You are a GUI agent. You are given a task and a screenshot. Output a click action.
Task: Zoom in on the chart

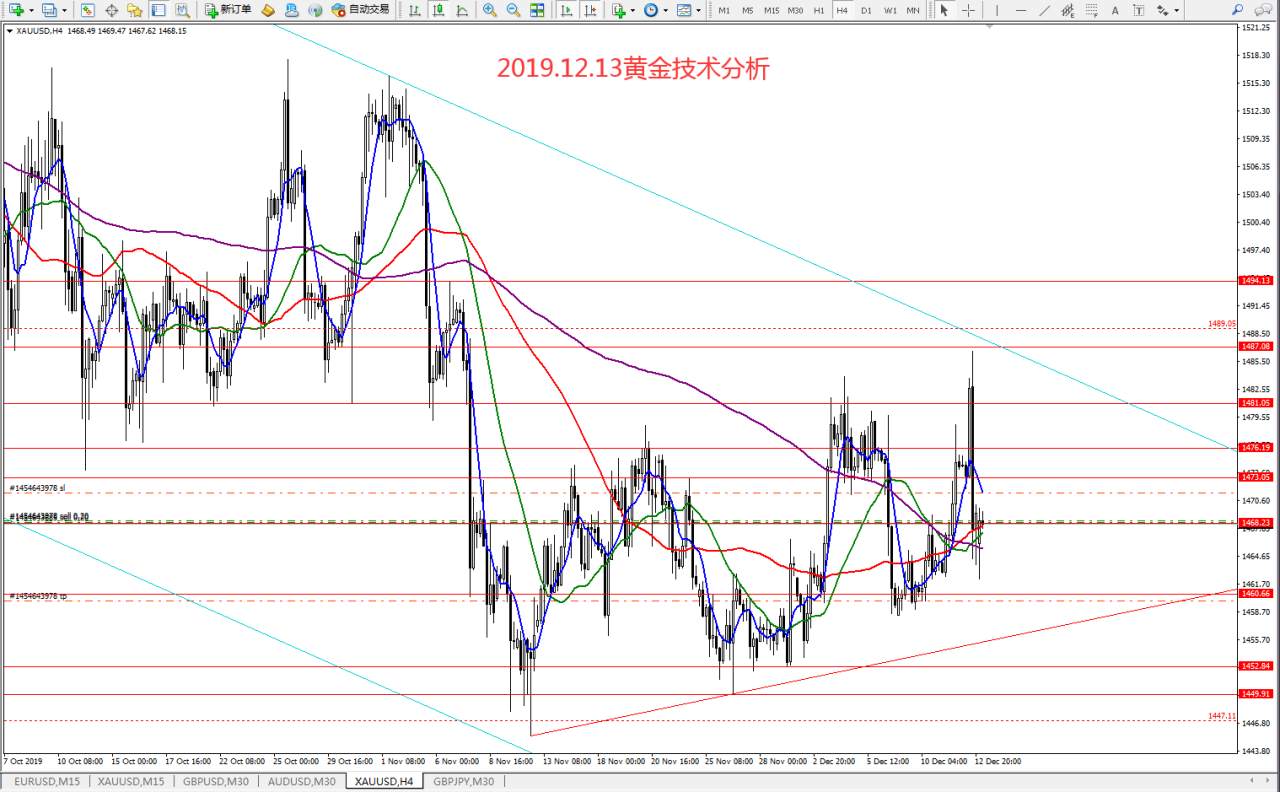point(489,10)
